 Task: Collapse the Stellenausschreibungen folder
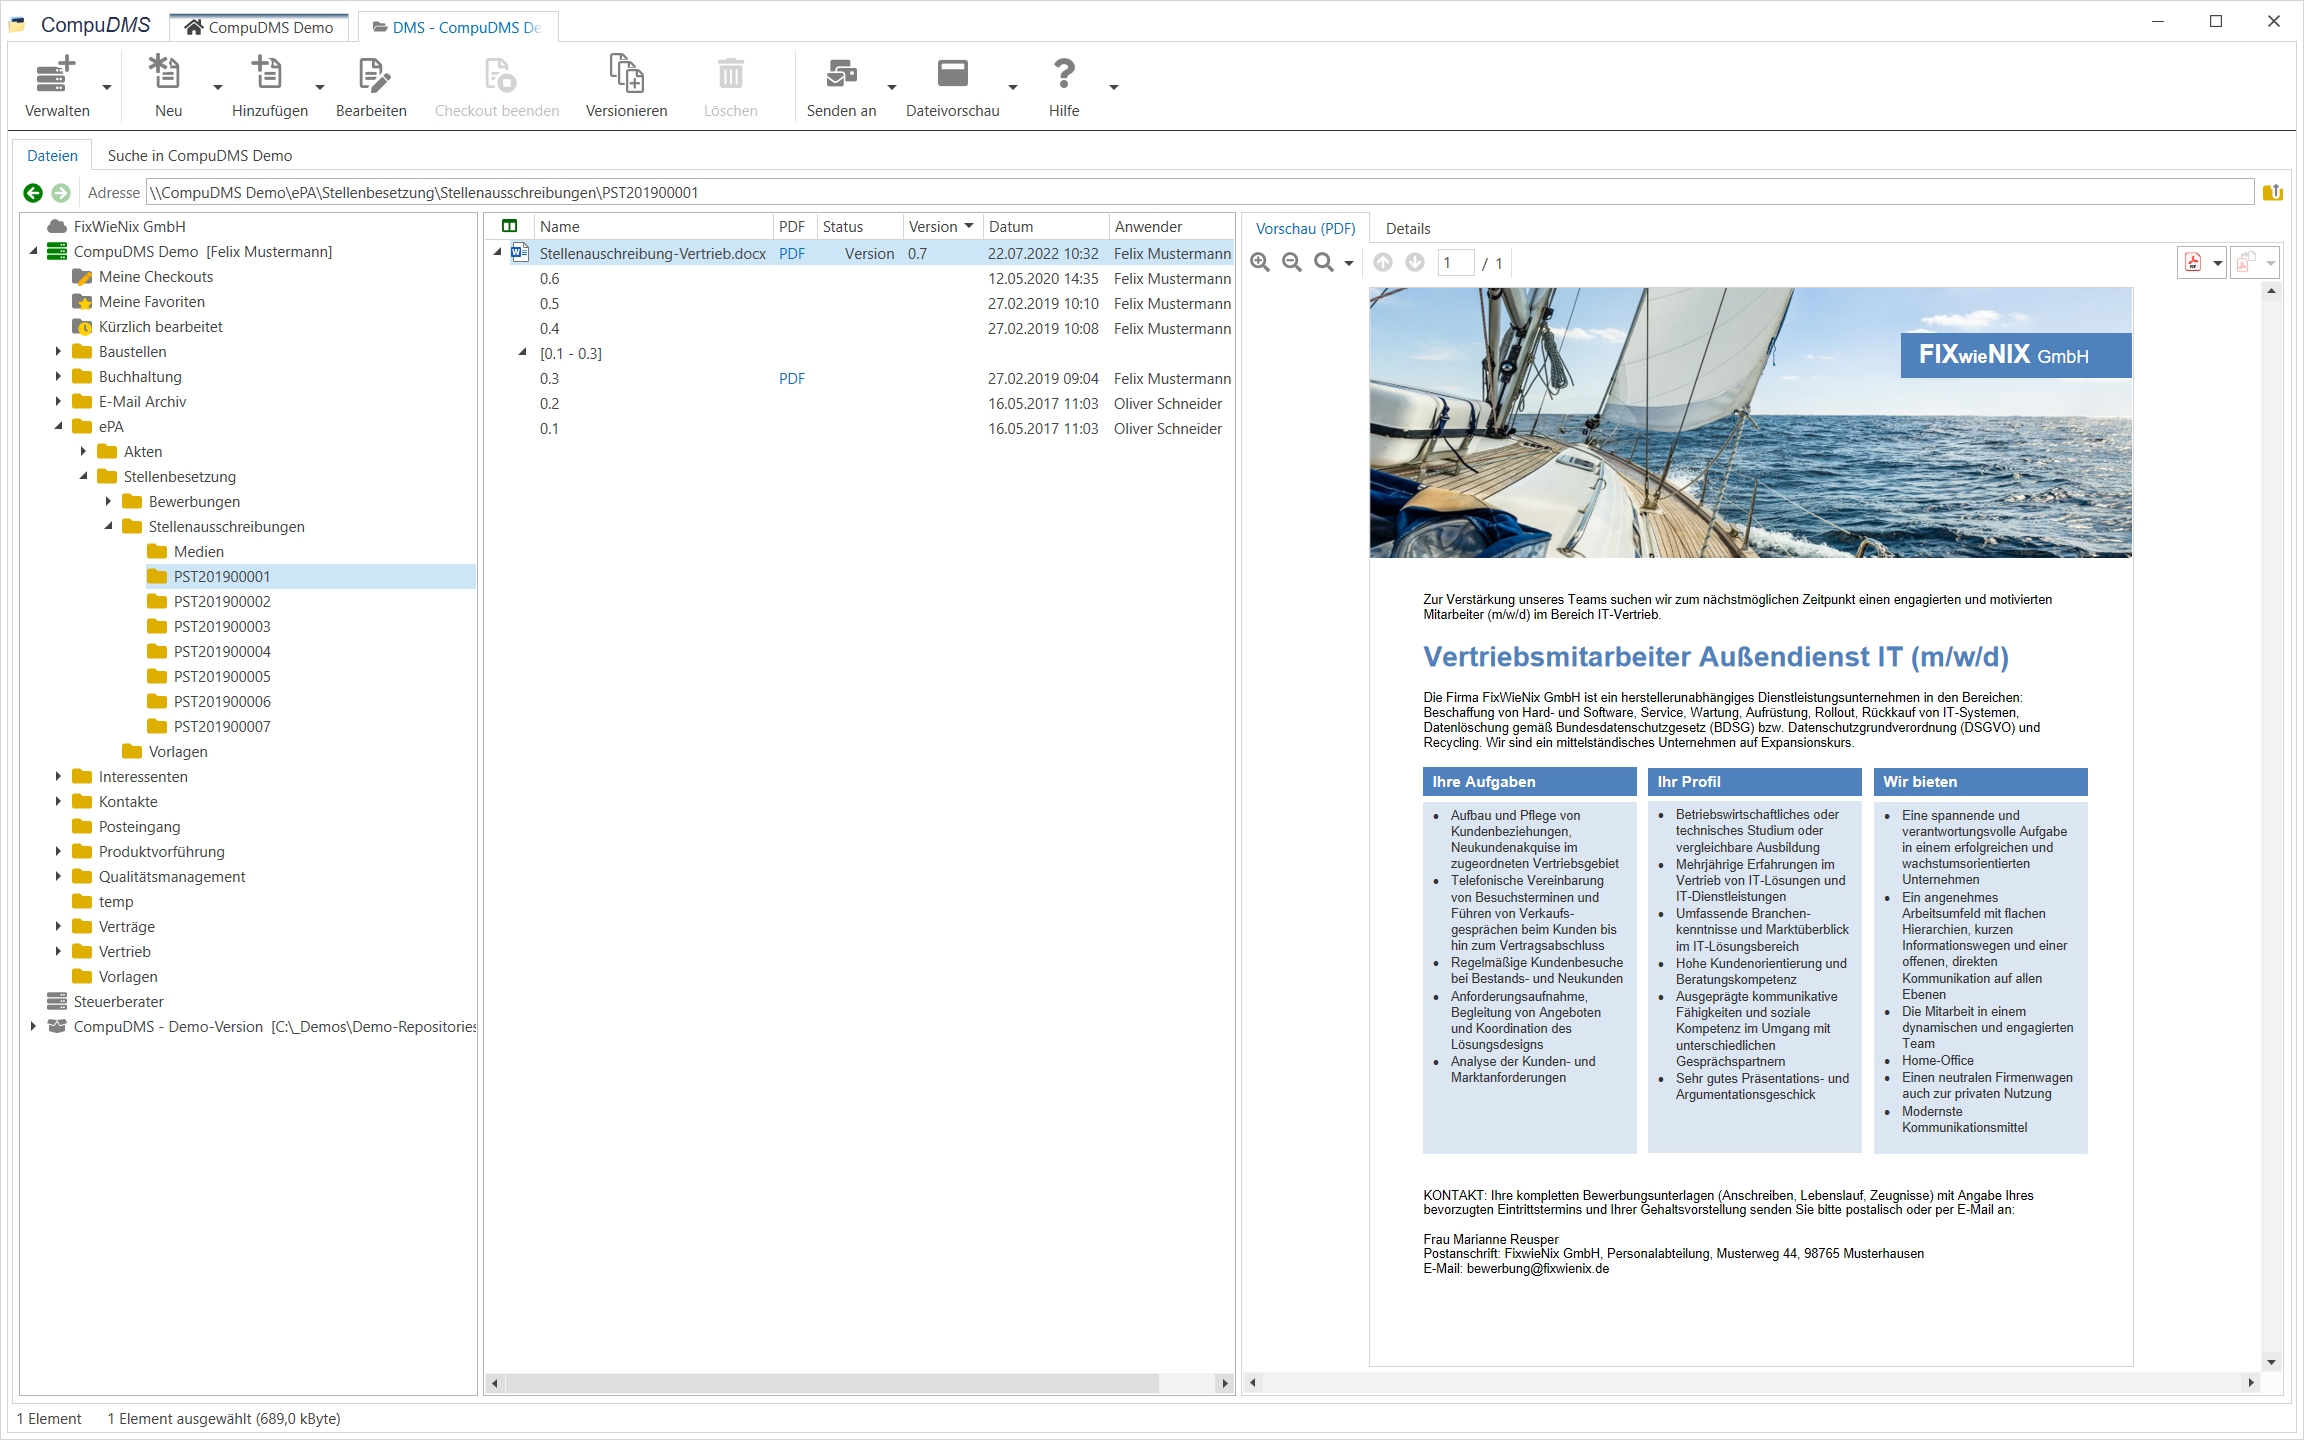(x=108, y=527)
